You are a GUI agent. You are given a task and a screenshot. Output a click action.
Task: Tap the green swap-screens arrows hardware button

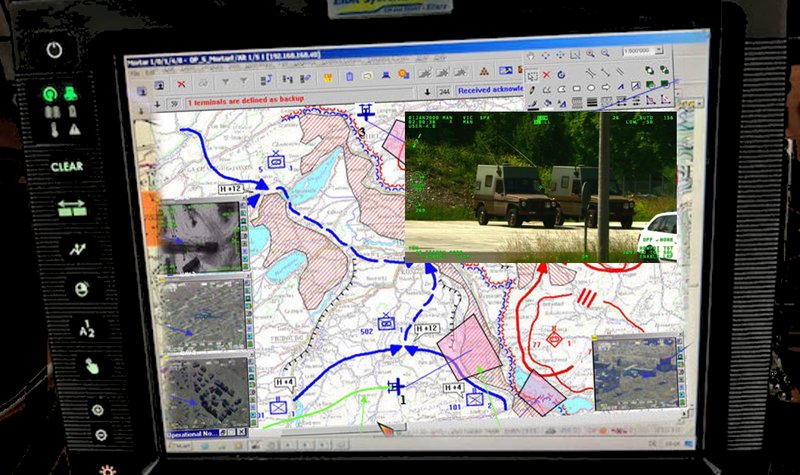point(72,208)
